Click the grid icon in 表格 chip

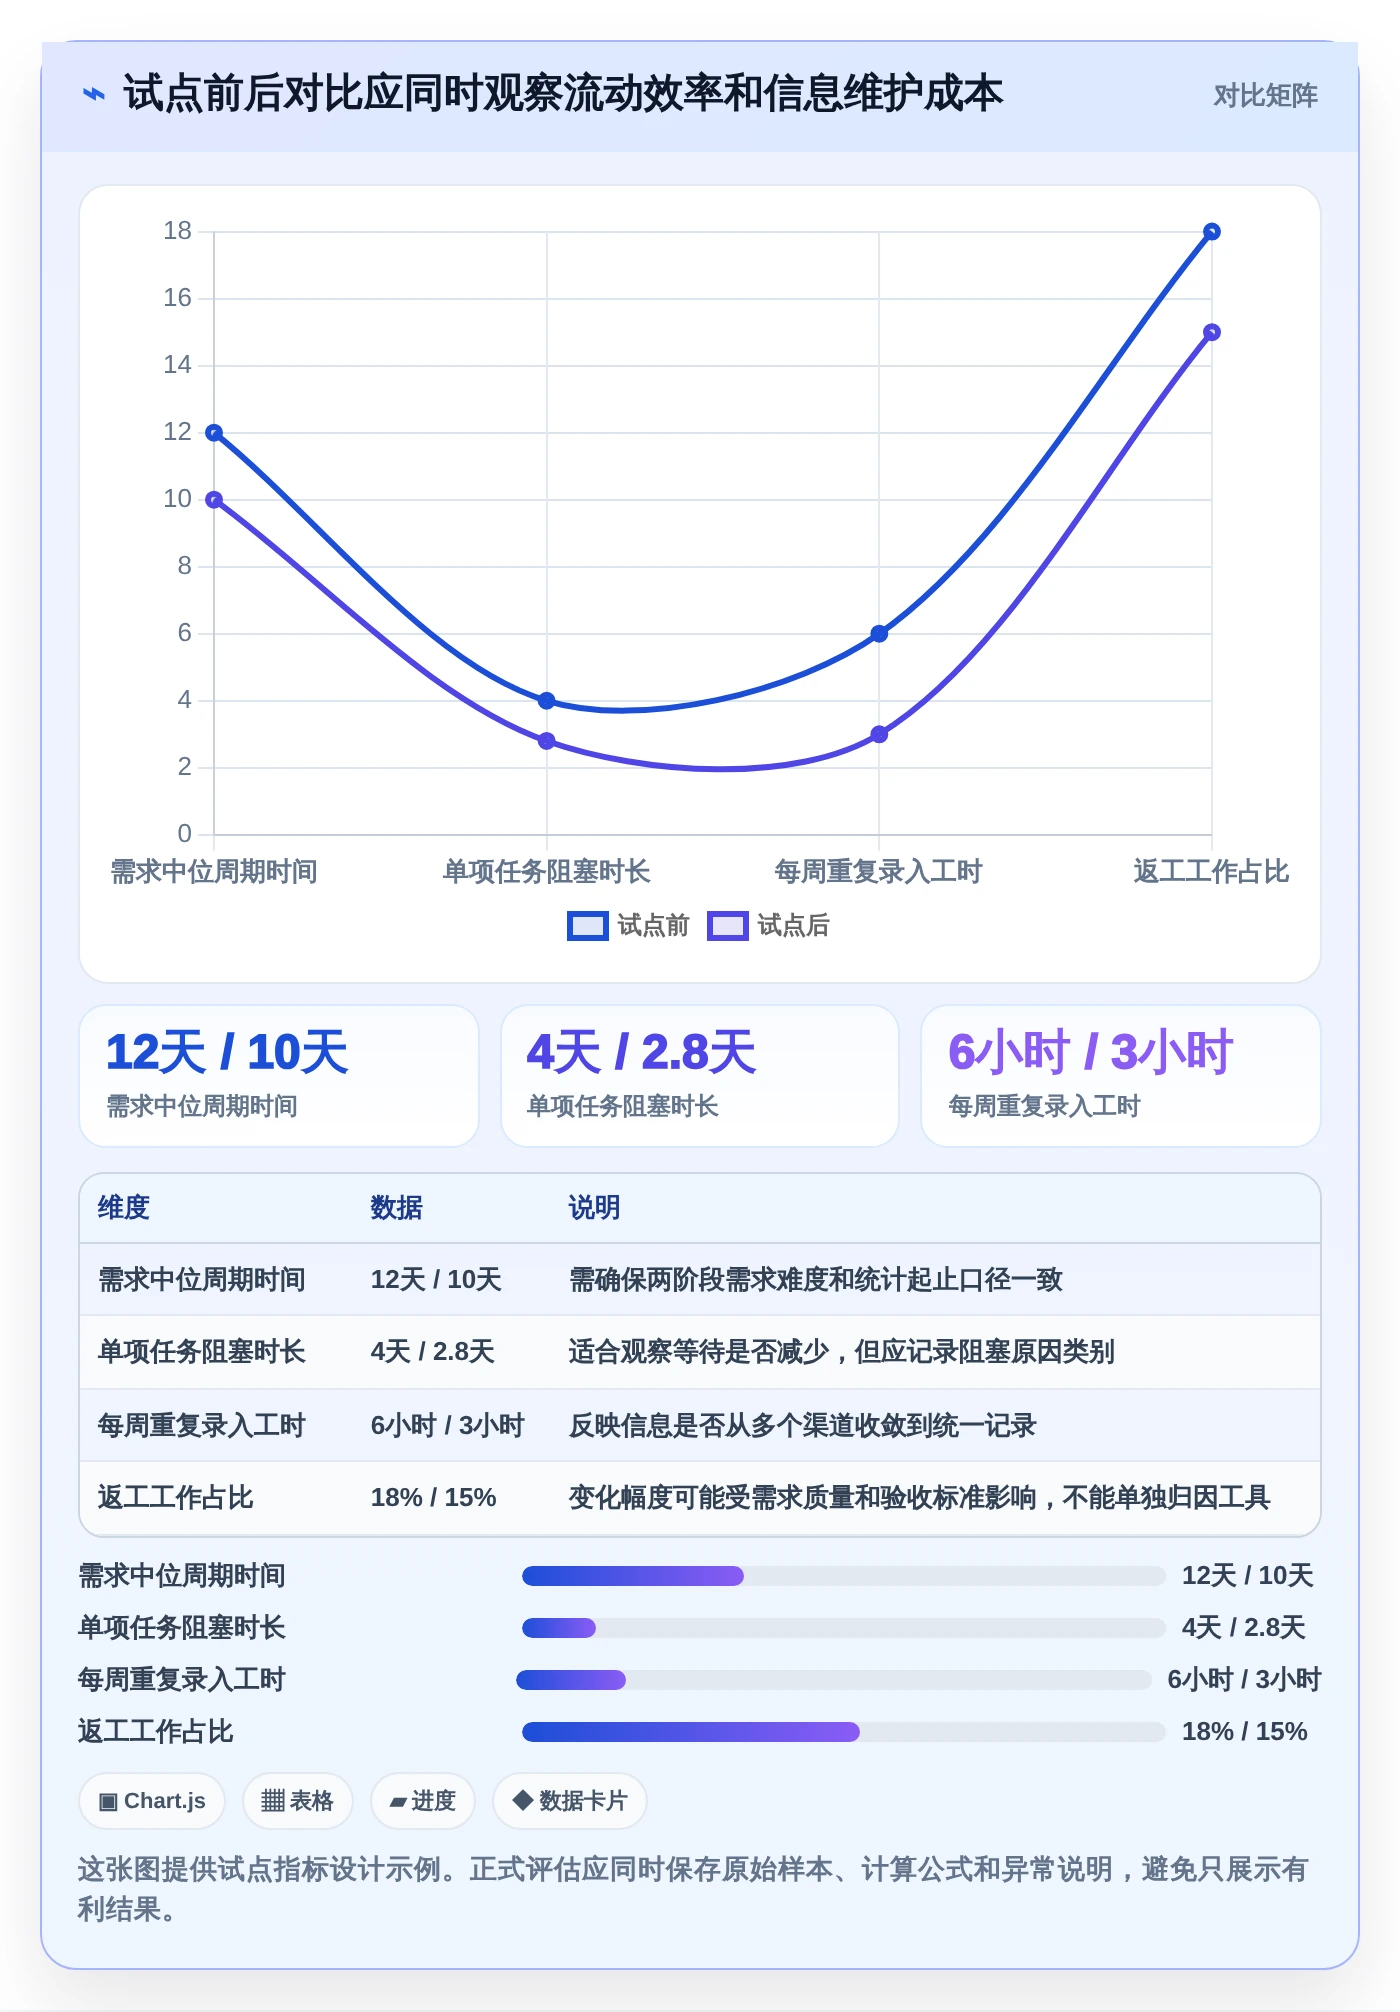point(273,1801)
